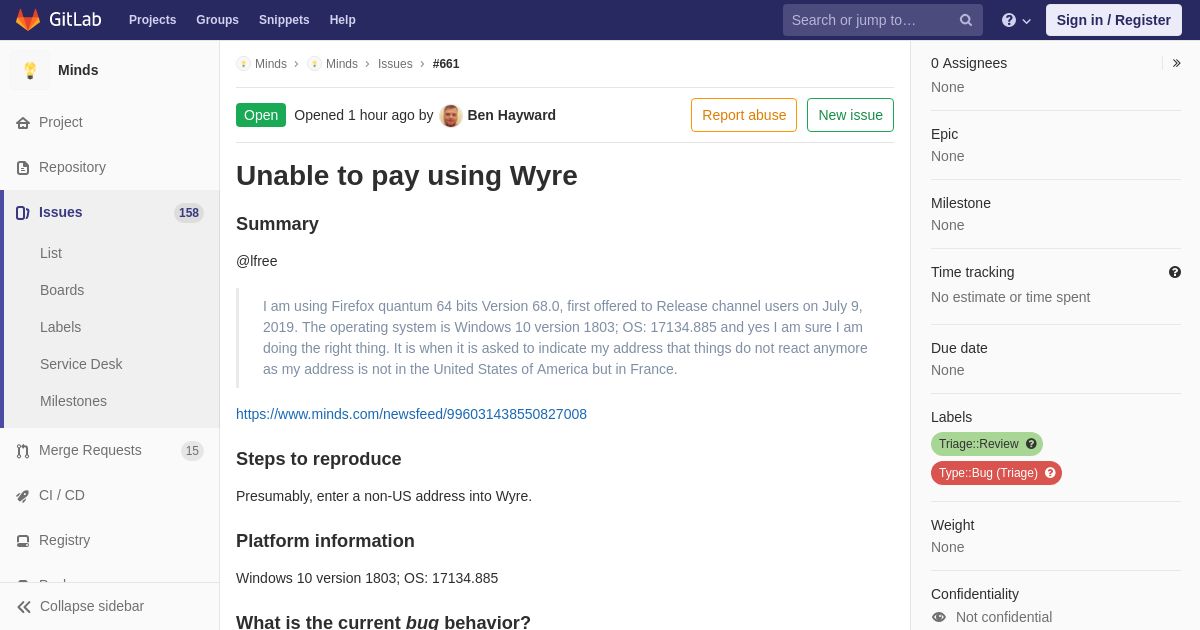
Task: Click the Project home icon
Action: click(23, 123)
